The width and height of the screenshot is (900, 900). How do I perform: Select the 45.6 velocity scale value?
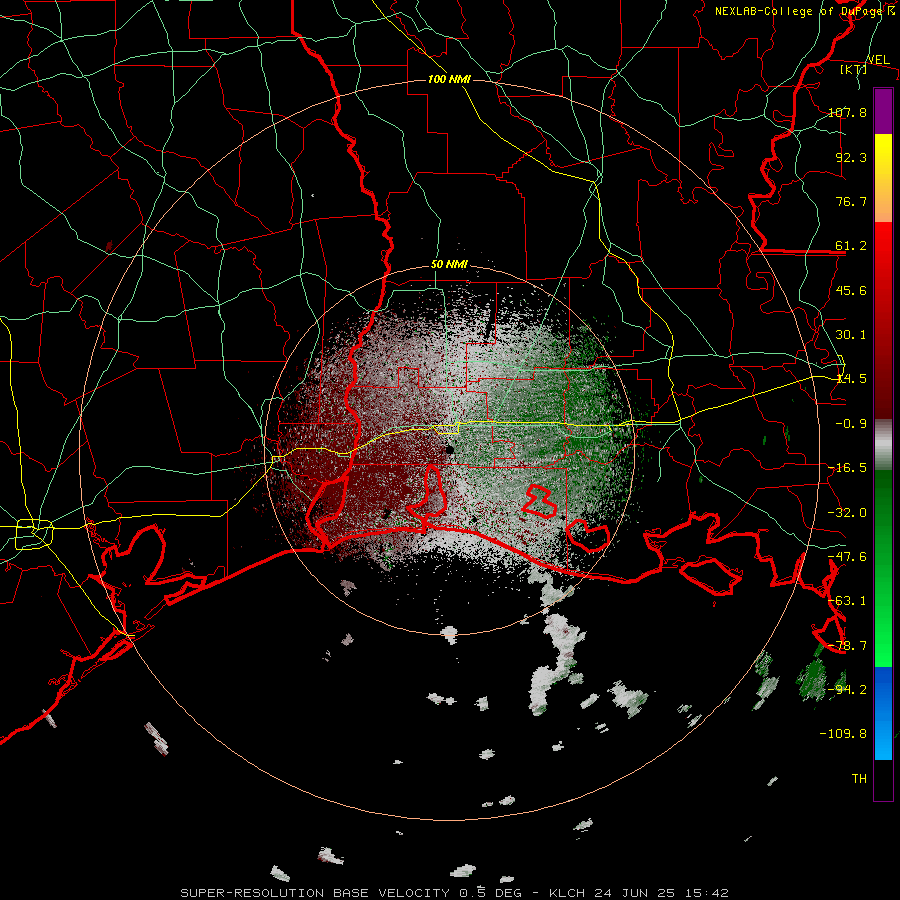point(851,290)
